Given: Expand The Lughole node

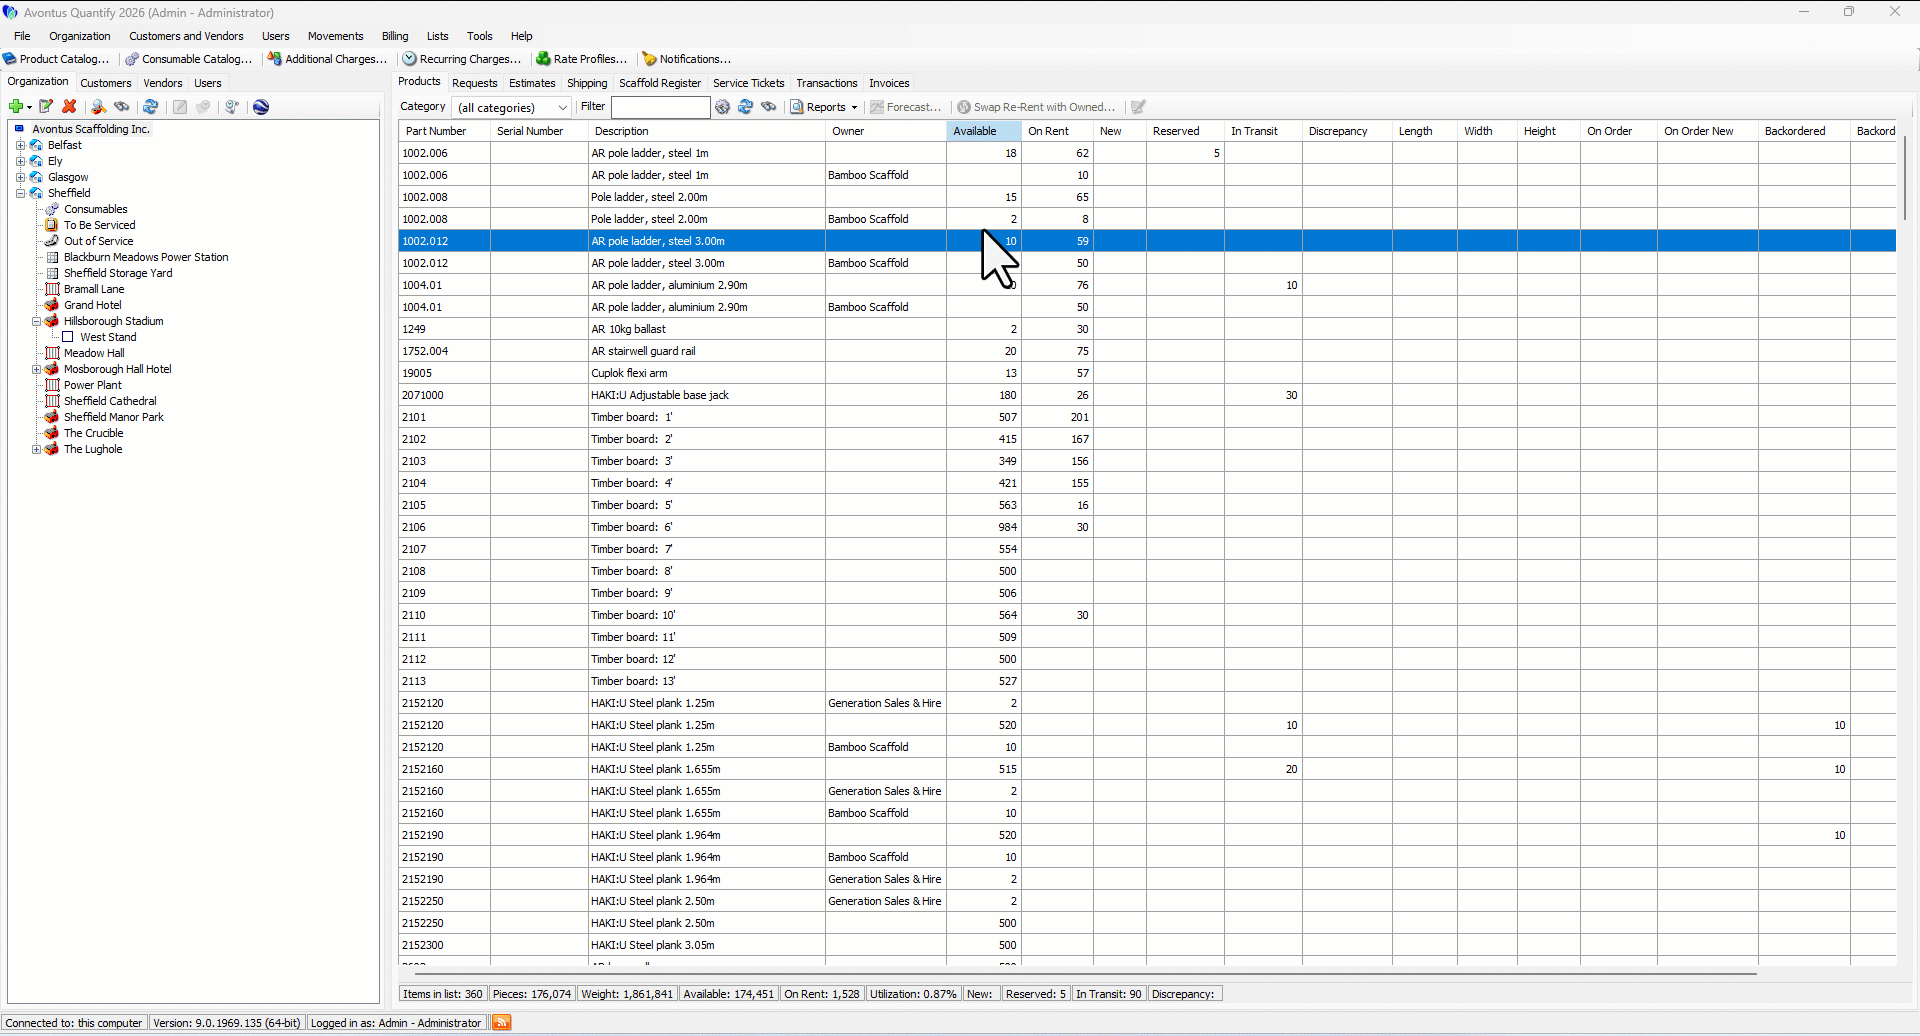Looking at the screenshot, I should [36, 449].
